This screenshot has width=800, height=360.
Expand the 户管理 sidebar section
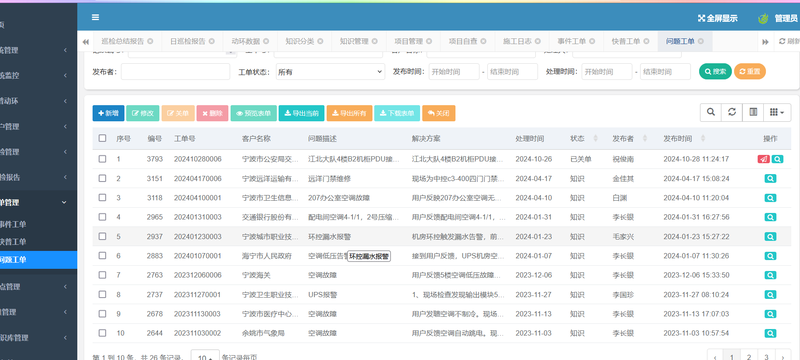click(x=38, y=126)
